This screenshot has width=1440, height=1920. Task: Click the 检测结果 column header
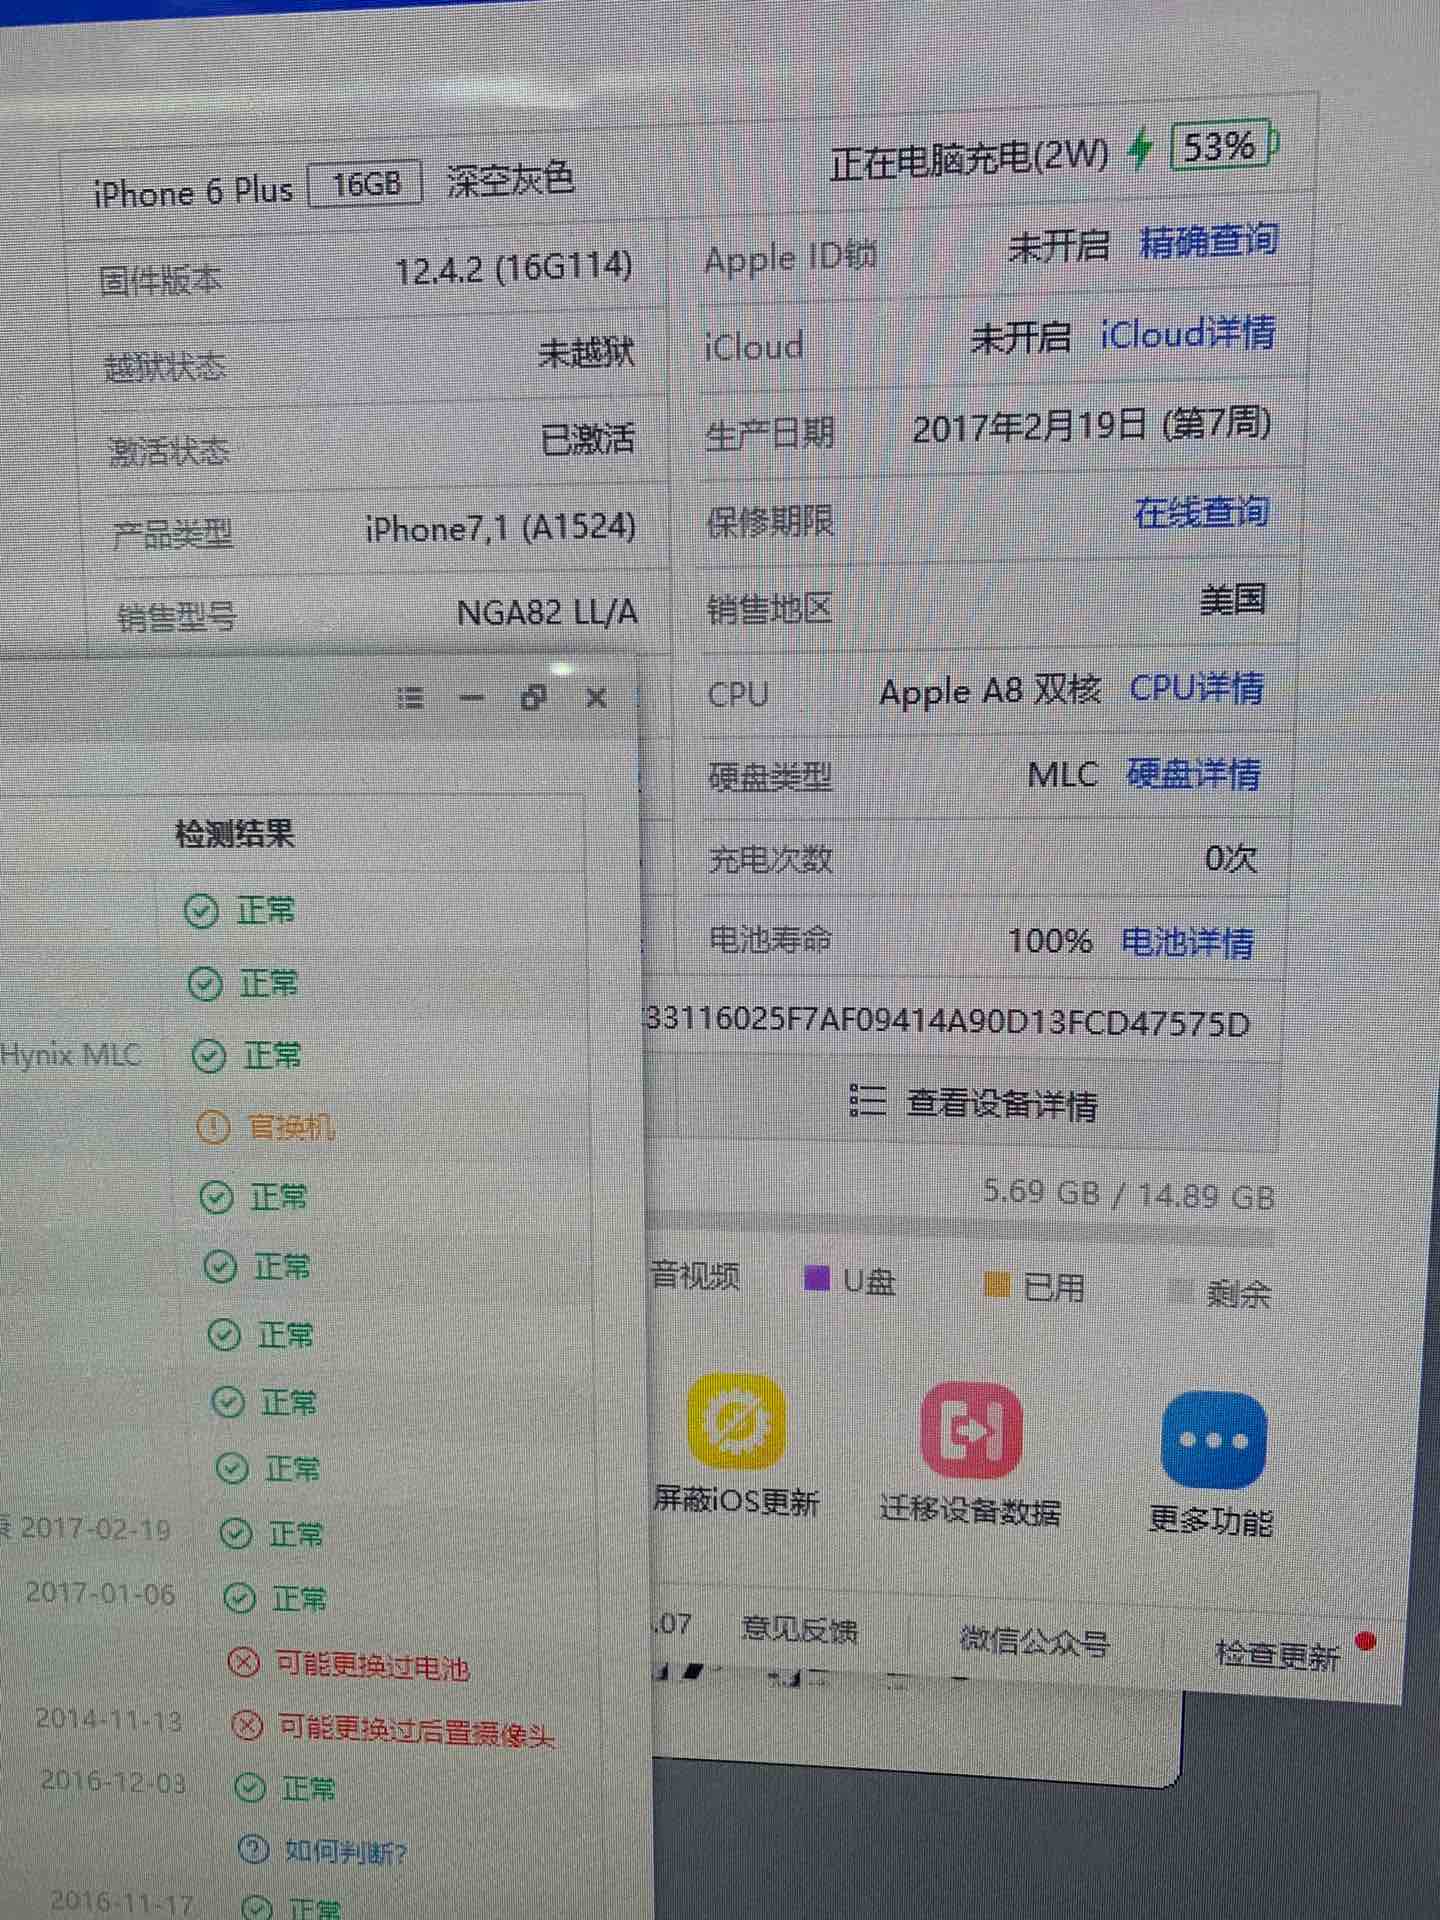(235, 833)
